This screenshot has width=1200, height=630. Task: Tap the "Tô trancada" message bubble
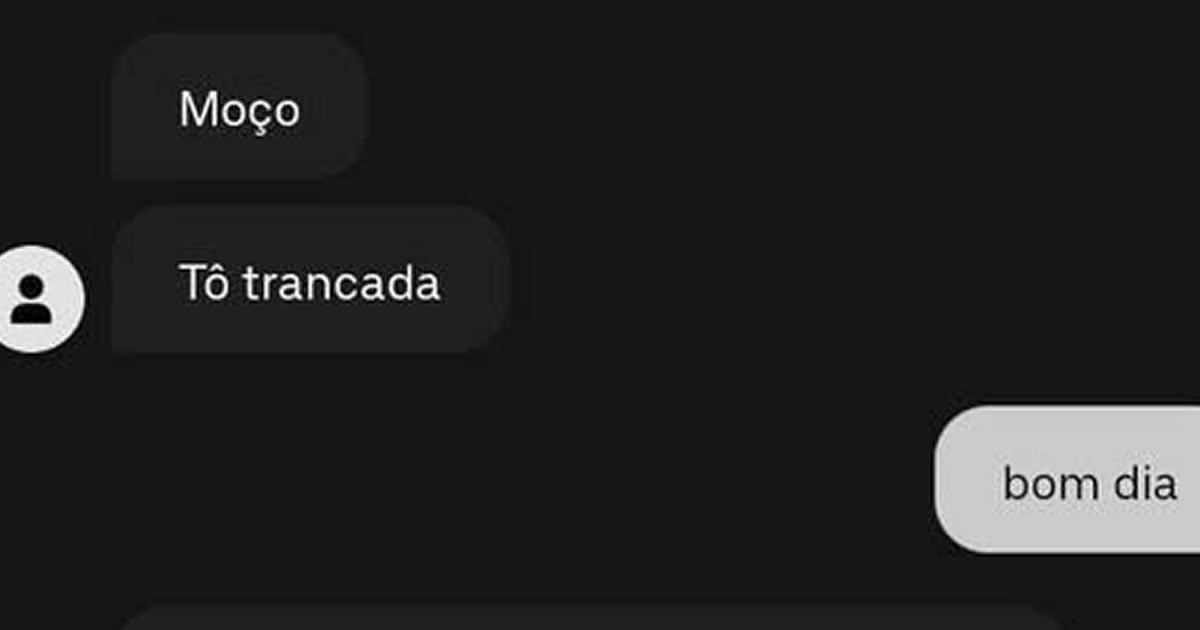[311, 281]
